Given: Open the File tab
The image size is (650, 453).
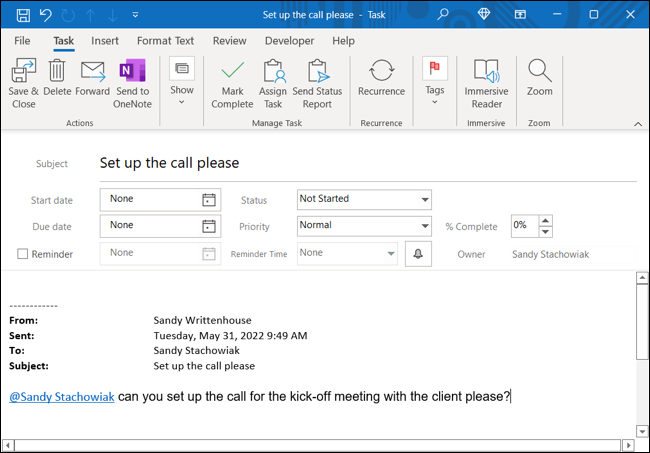Looking at the screenshot, I should [22, 41].
